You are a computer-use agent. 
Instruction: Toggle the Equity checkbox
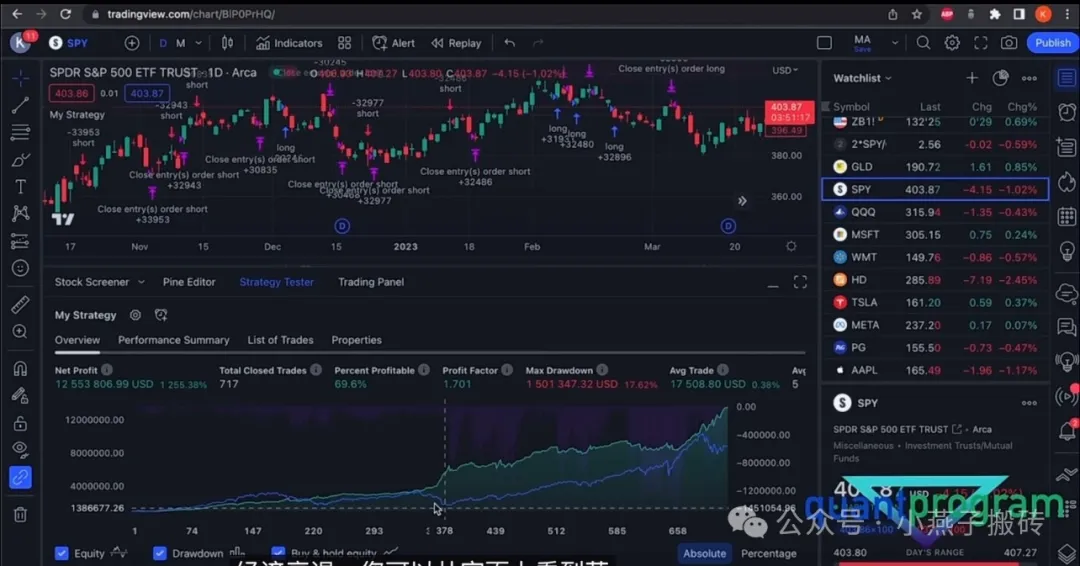click(62, 553)
